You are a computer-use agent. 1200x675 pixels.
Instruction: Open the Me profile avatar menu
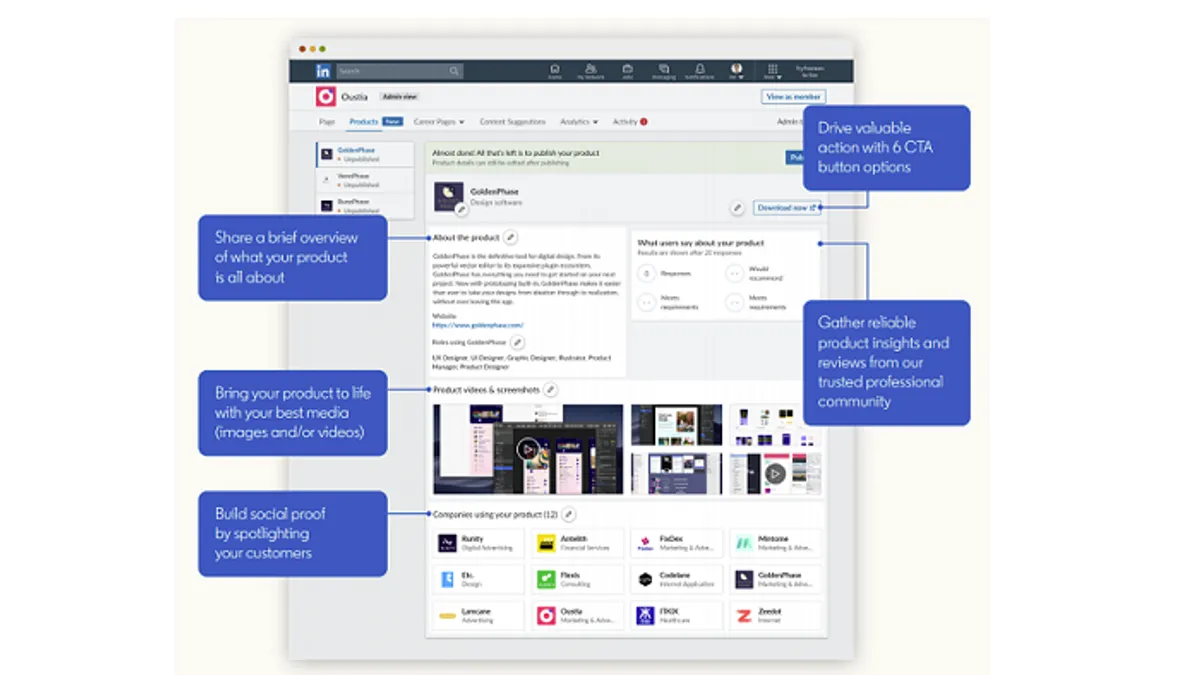pyautogui.click(x=737, y=71)
